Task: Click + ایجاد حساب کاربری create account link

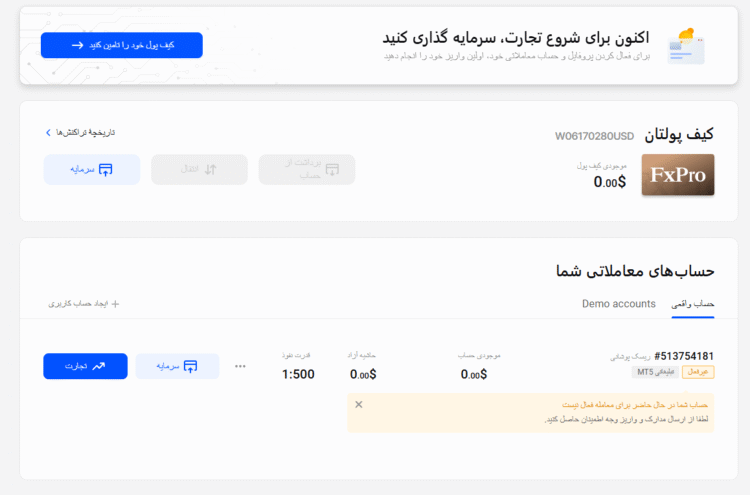Action: click(84, 304)
